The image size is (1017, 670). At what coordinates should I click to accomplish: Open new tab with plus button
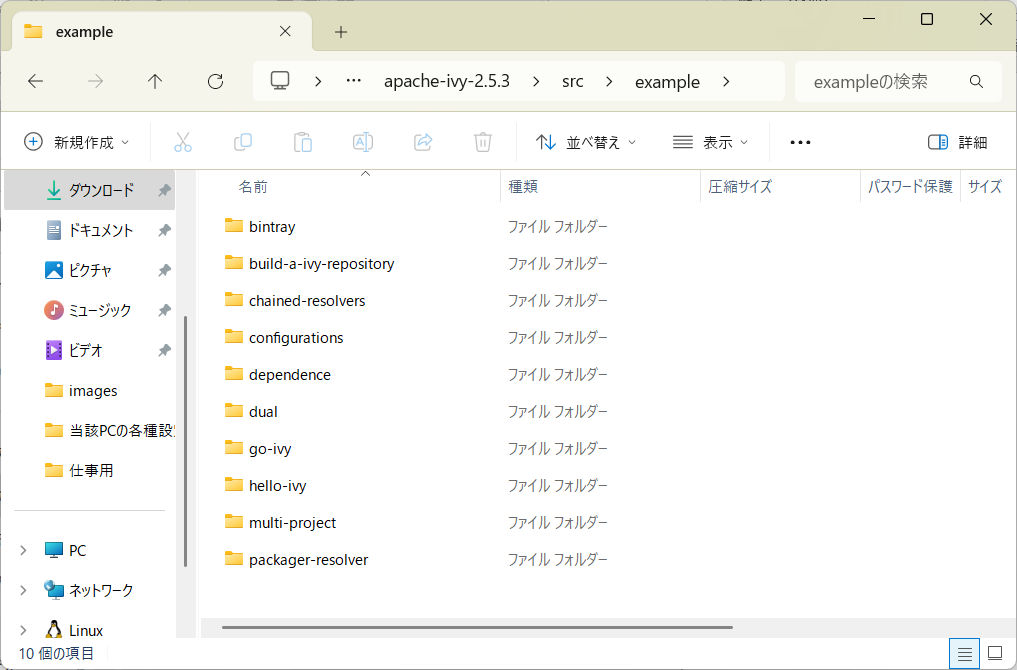(x=341, y=32)
